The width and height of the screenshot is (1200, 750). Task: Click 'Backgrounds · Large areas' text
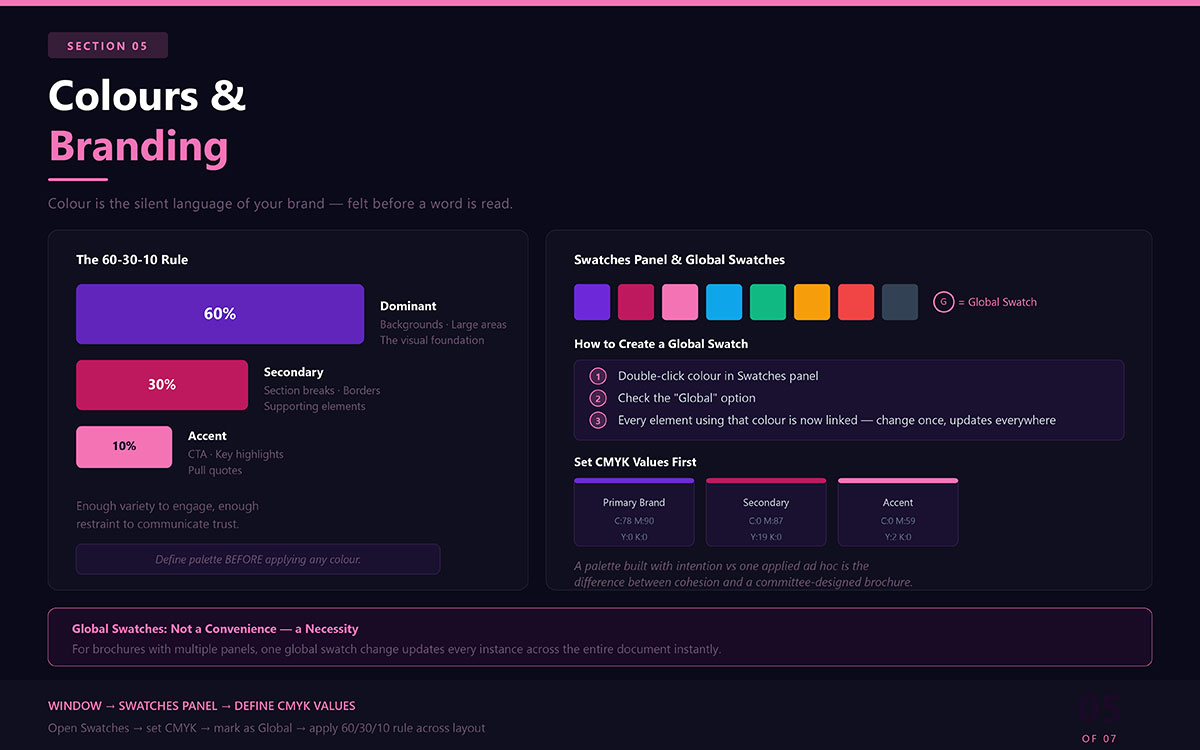click(443, 324)
